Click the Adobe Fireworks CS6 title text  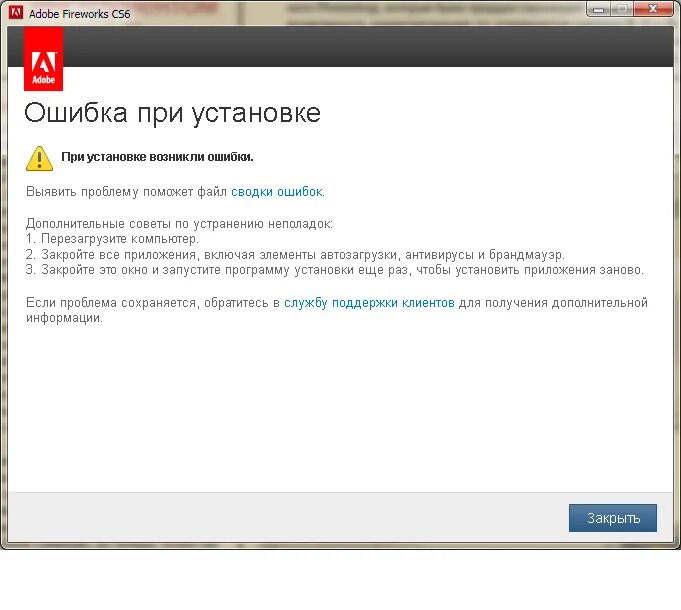click(x=79, y=14)
